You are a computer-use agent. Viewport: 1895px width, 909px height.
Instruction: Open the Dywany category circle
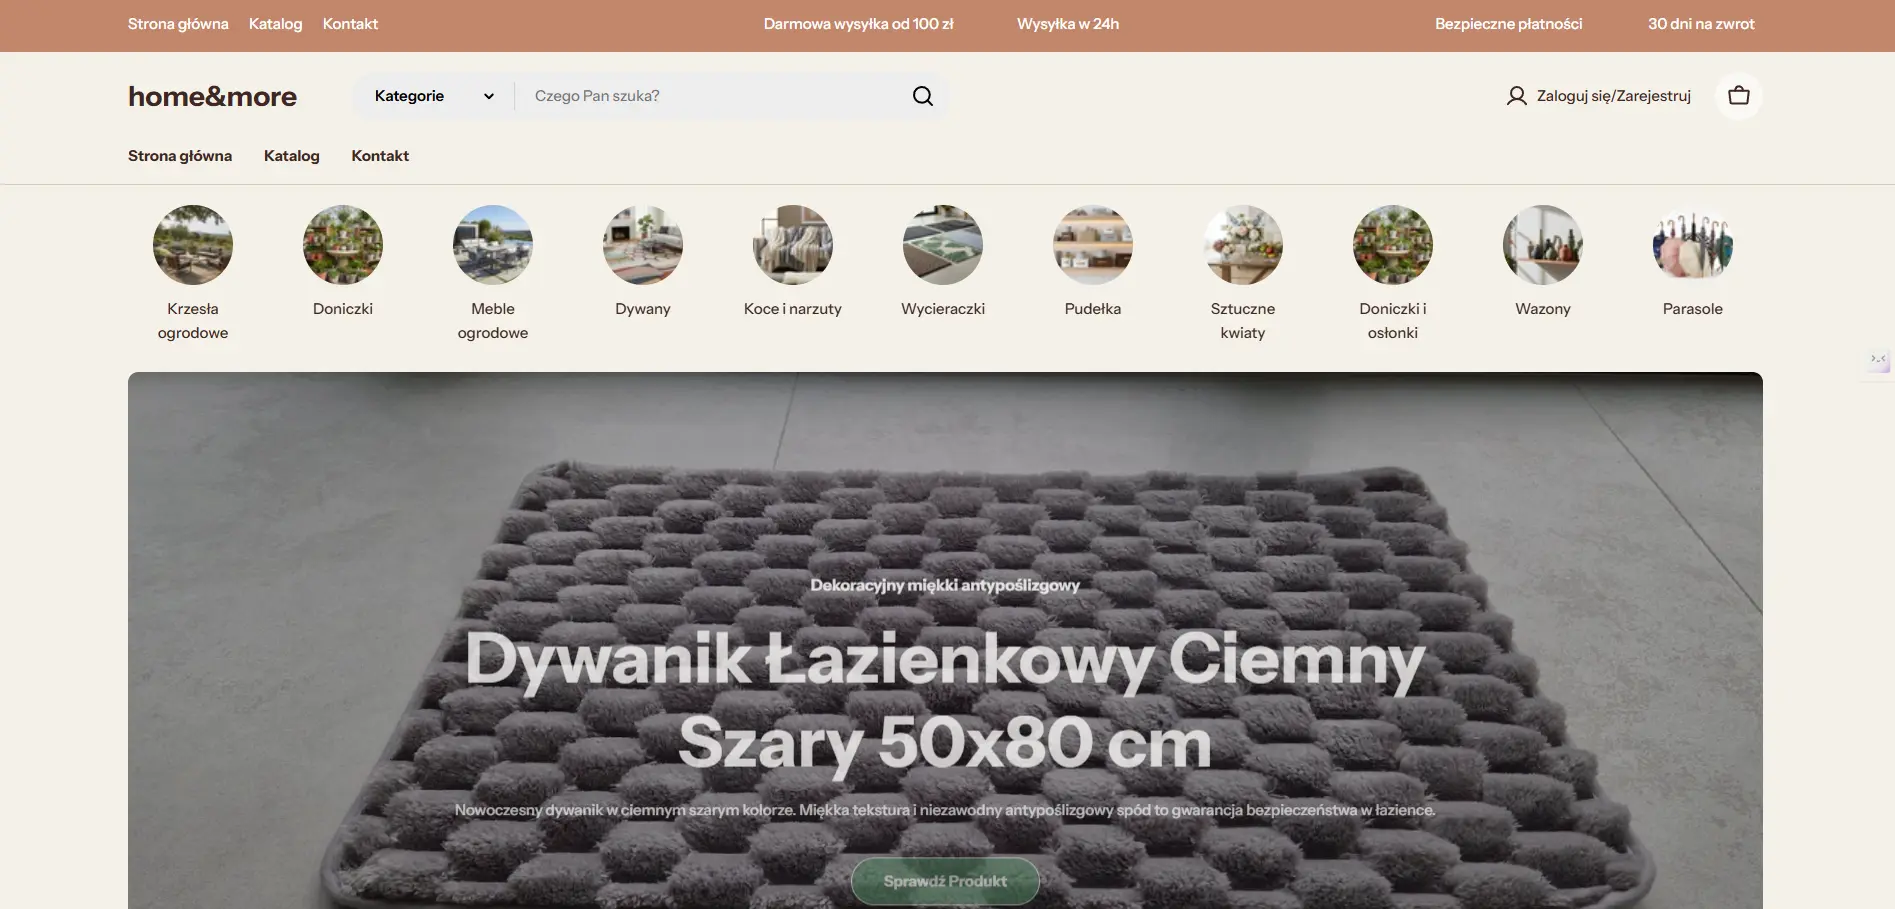[x=642, y=244]
